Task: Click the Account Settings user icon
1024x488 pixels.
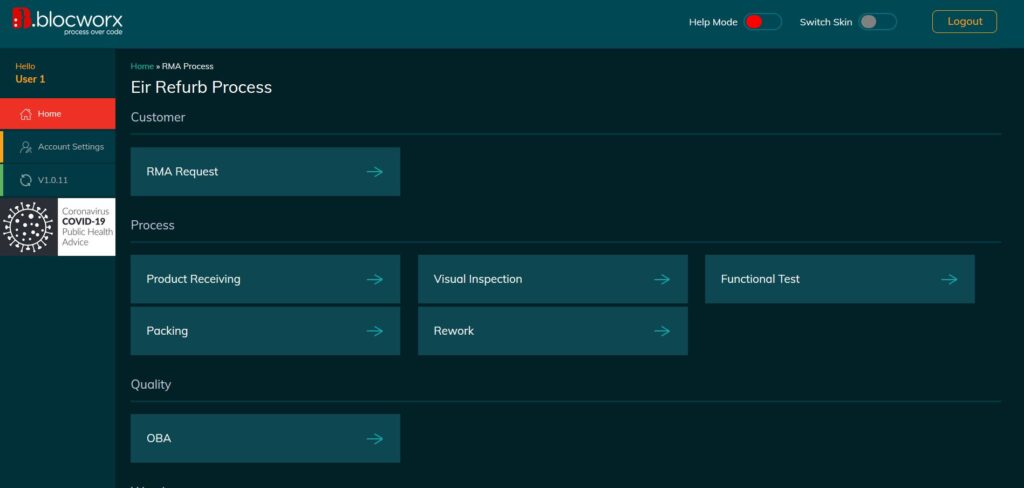Action: coord(26,147)
